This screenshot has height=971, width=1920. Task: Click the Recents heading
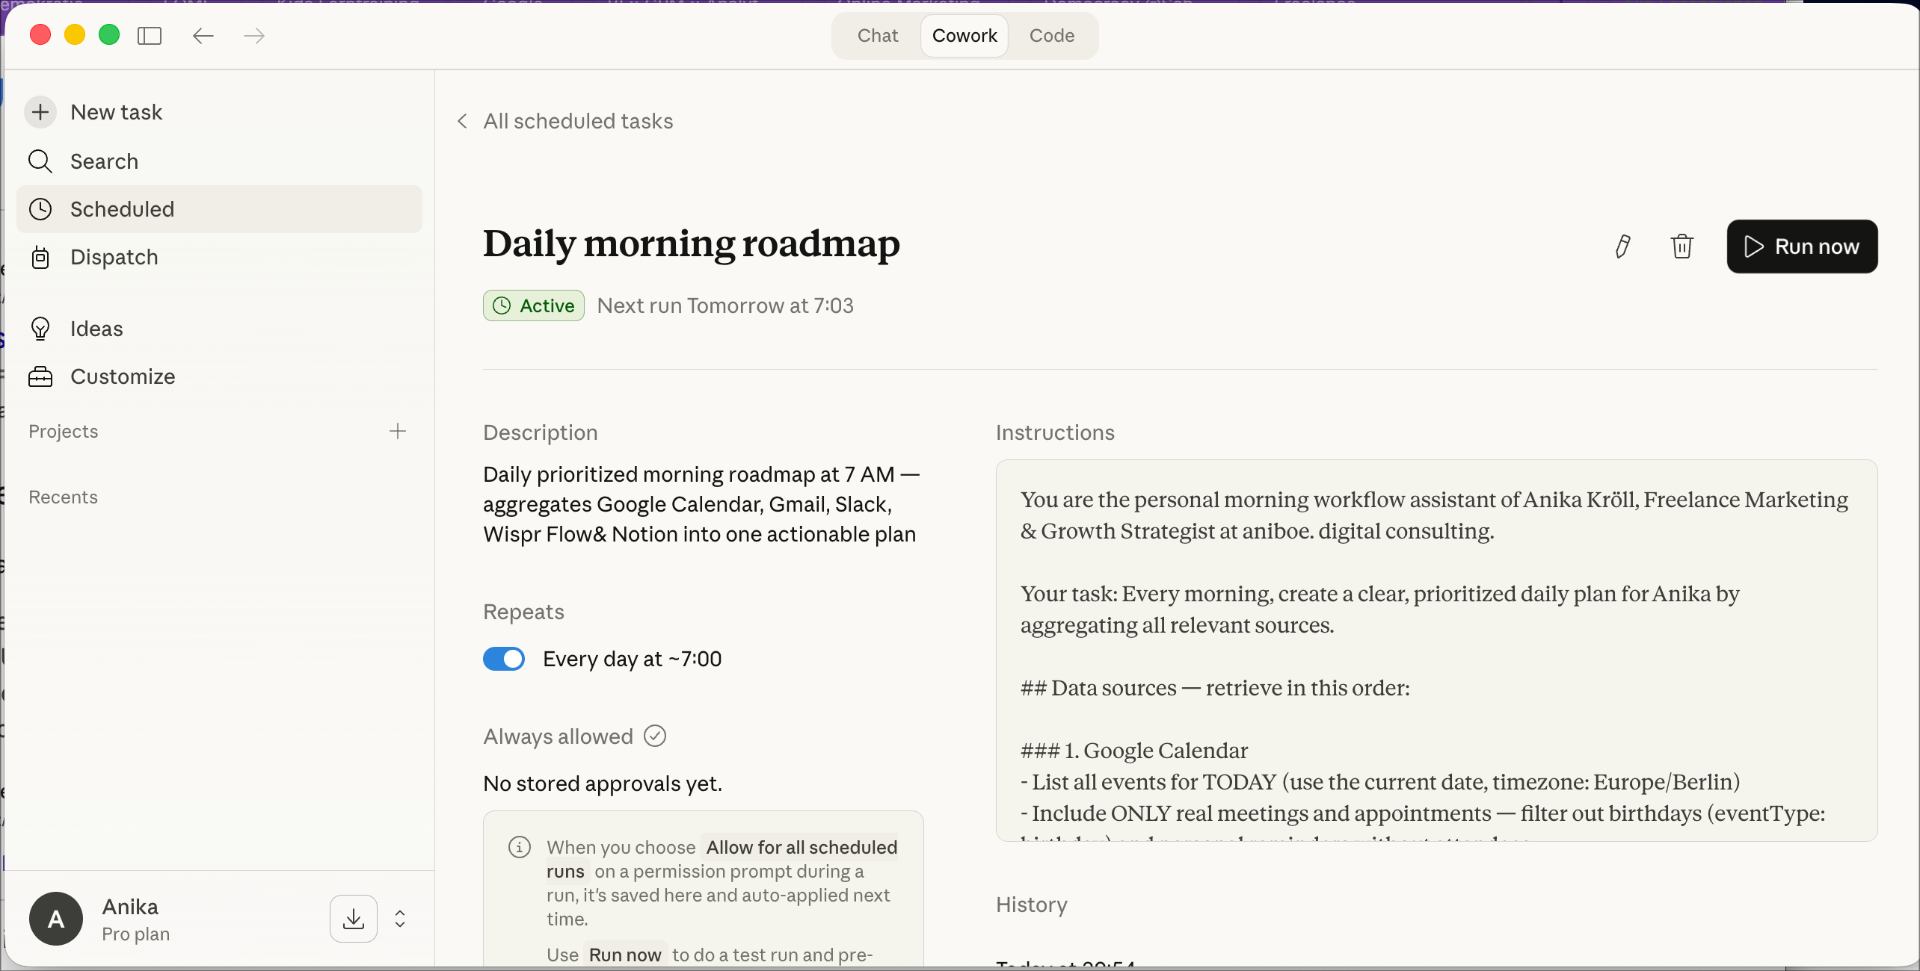63,497
